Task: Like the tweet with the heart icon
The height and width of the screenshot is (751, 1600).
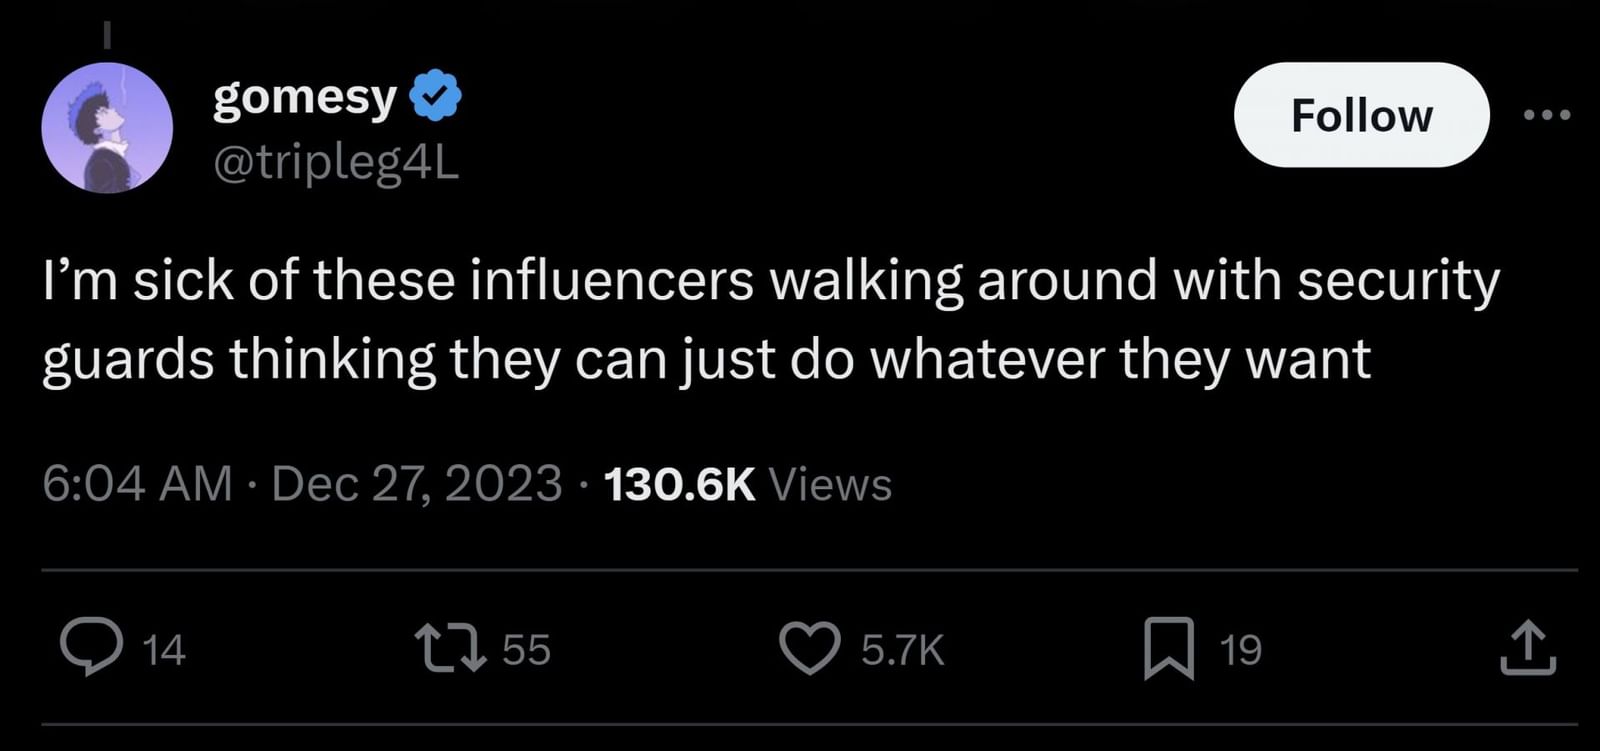Action: (809, 647)
